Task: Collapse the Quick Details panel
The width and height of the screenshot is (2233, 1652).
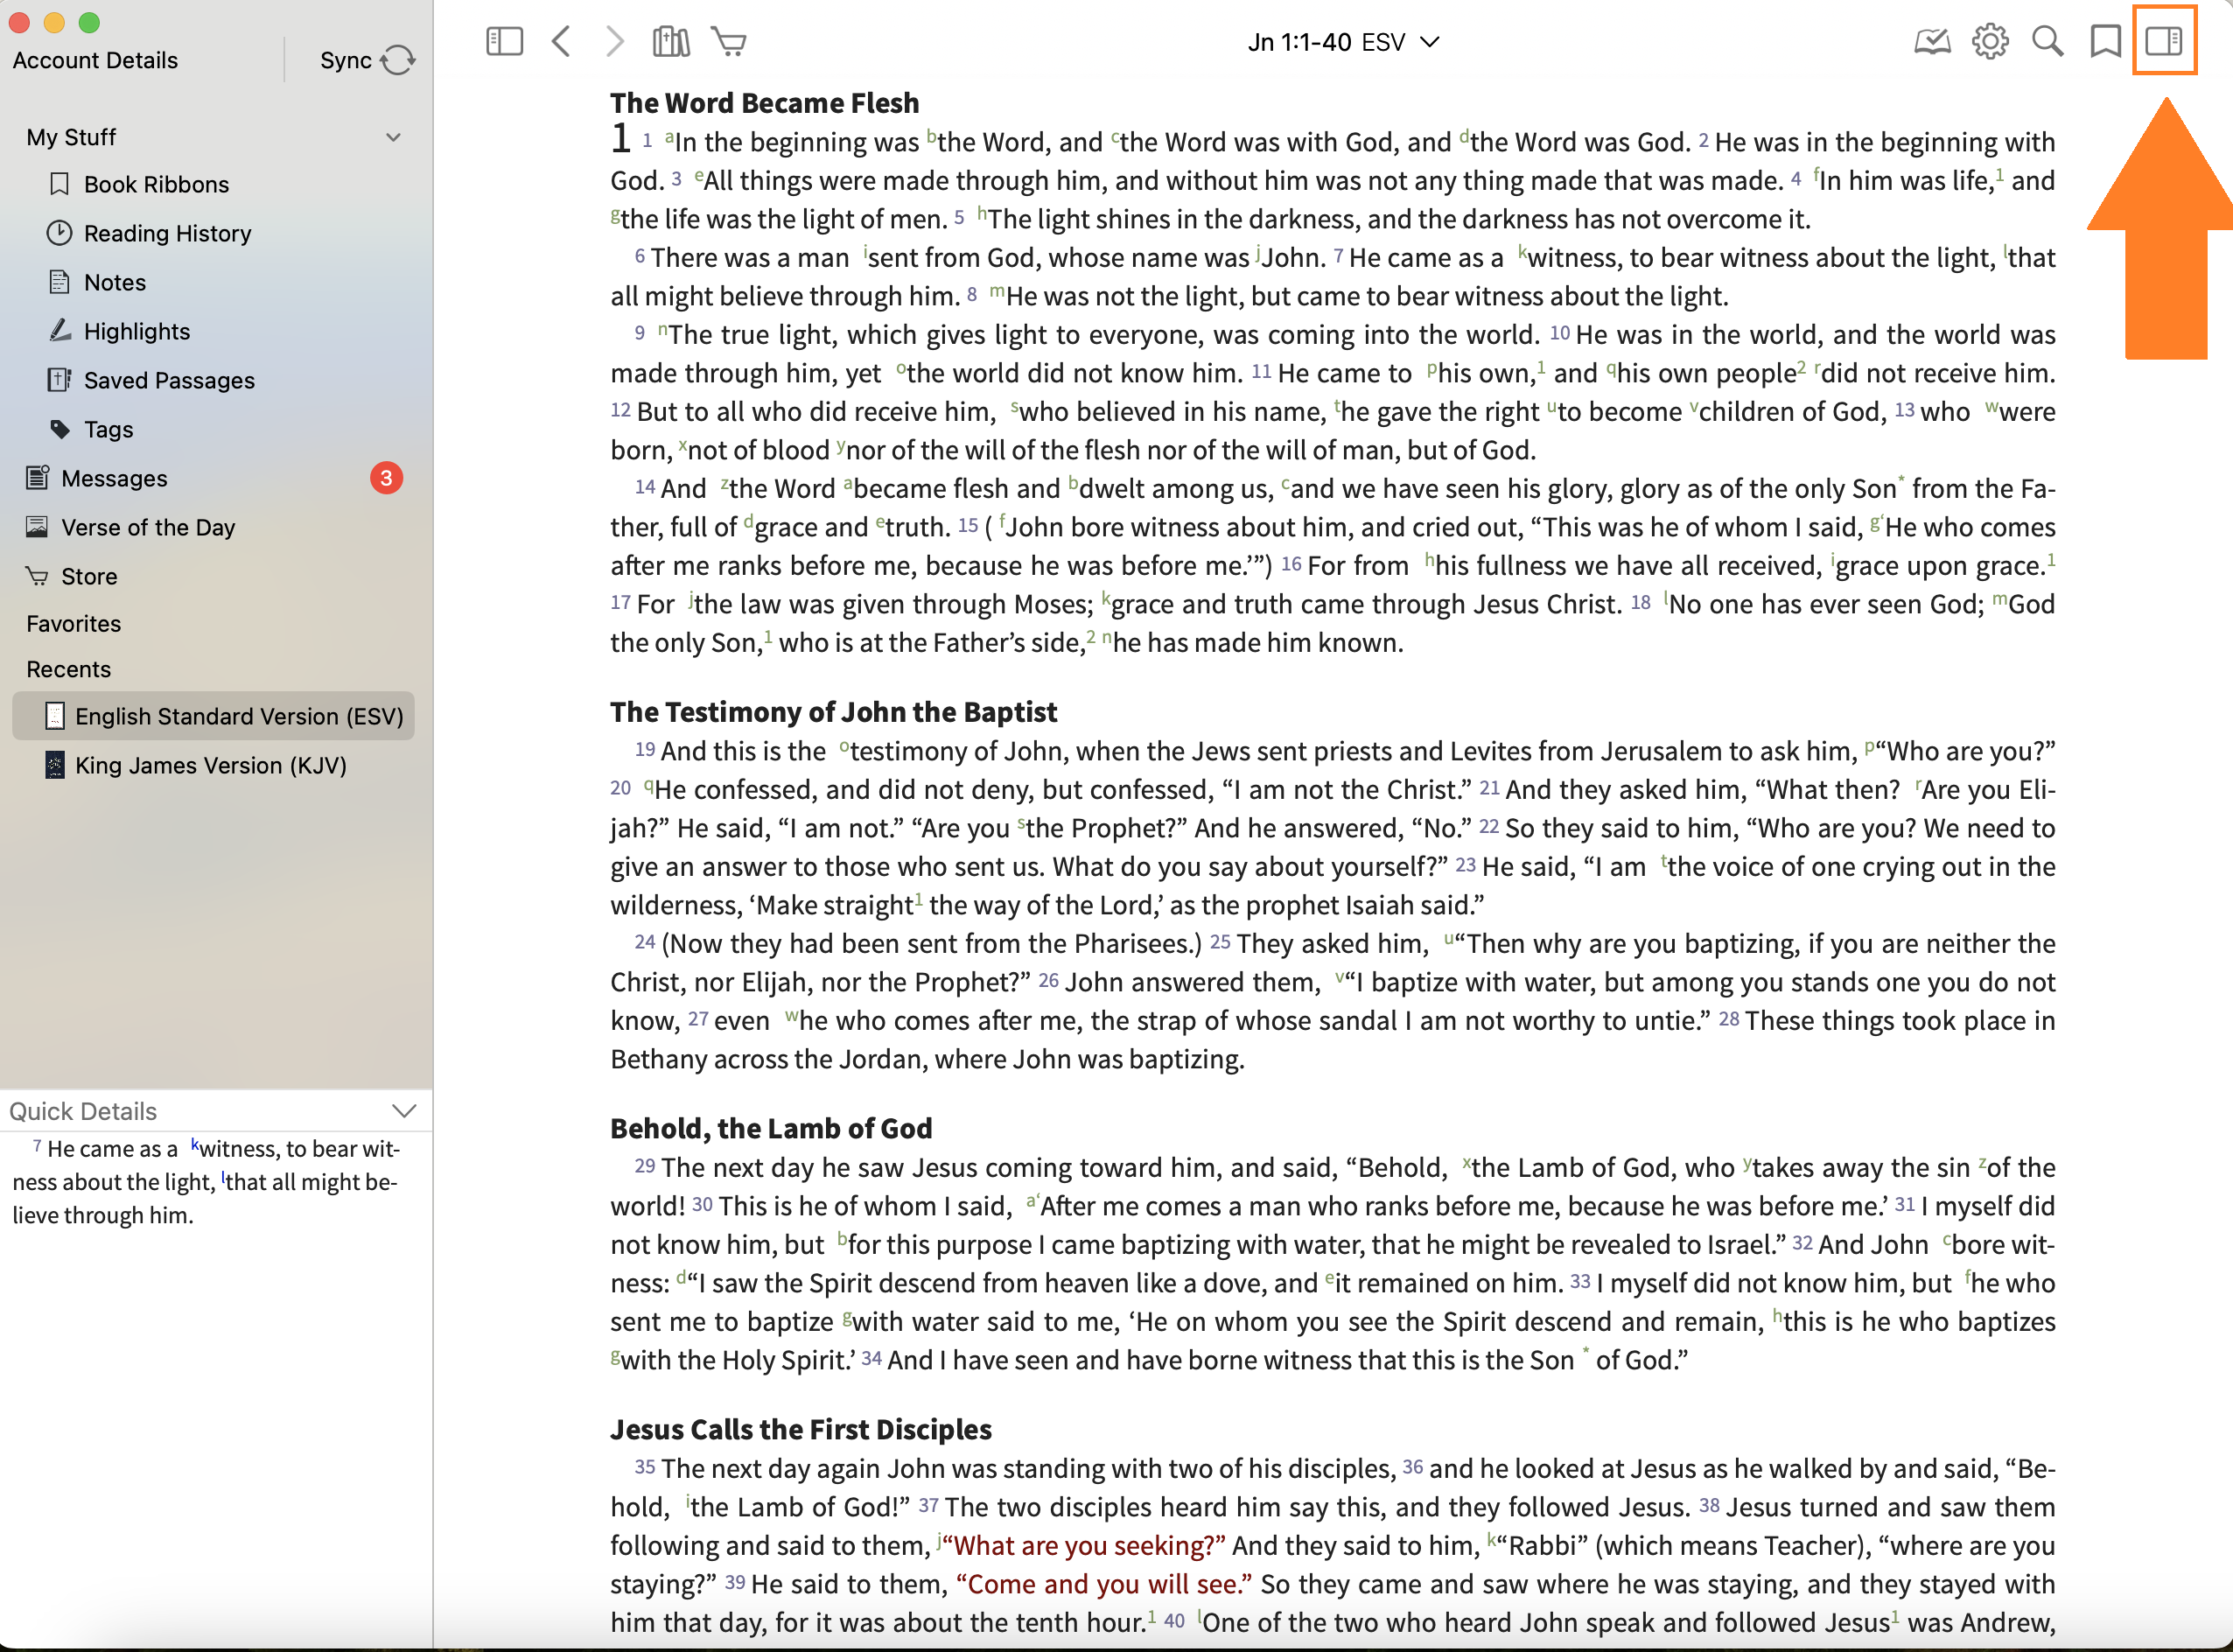Action: coord(403,1111)
